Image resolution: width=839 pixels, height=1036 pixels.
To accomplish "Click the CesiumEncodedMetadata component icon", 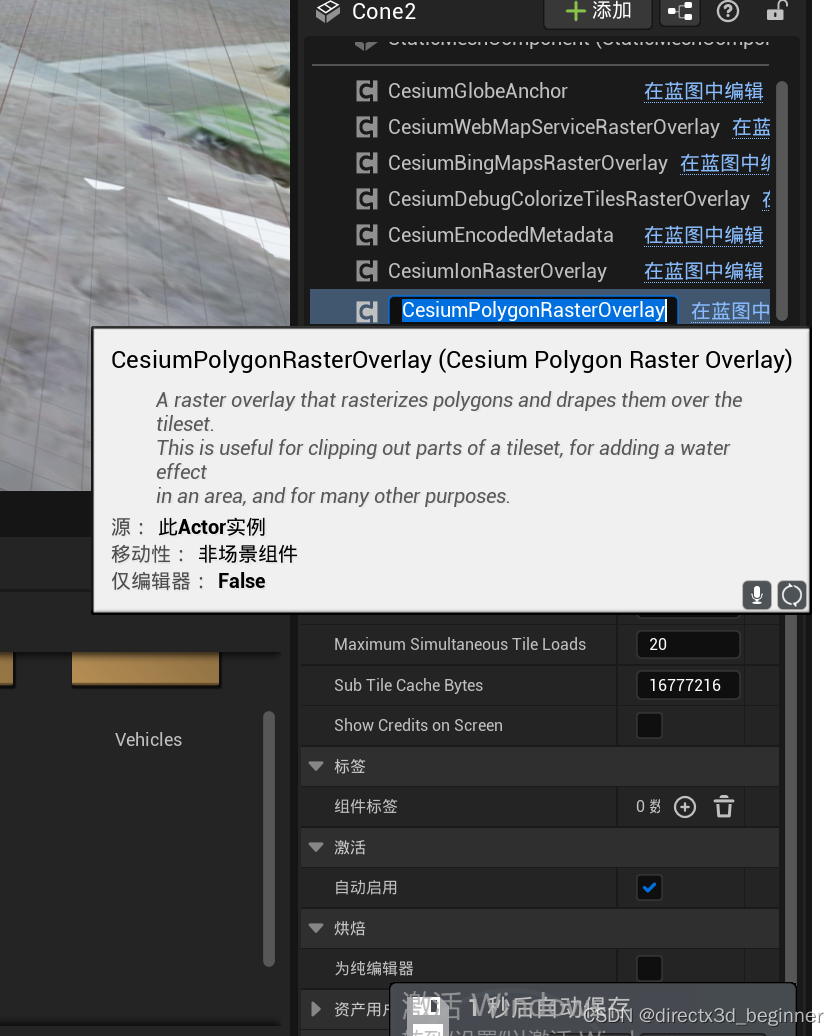I will pos(367,235).
